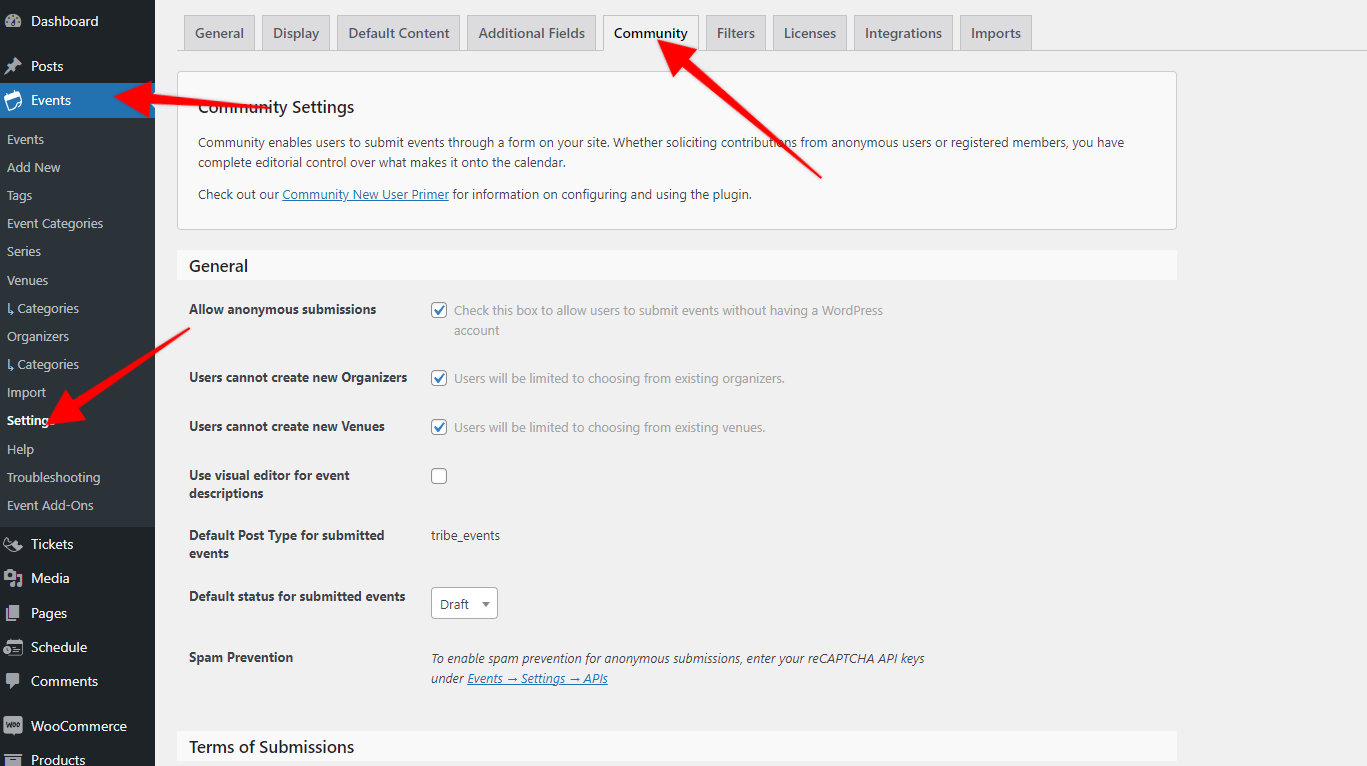
Task: Open the Events menu in the sidebar
Action: (50, 100)
